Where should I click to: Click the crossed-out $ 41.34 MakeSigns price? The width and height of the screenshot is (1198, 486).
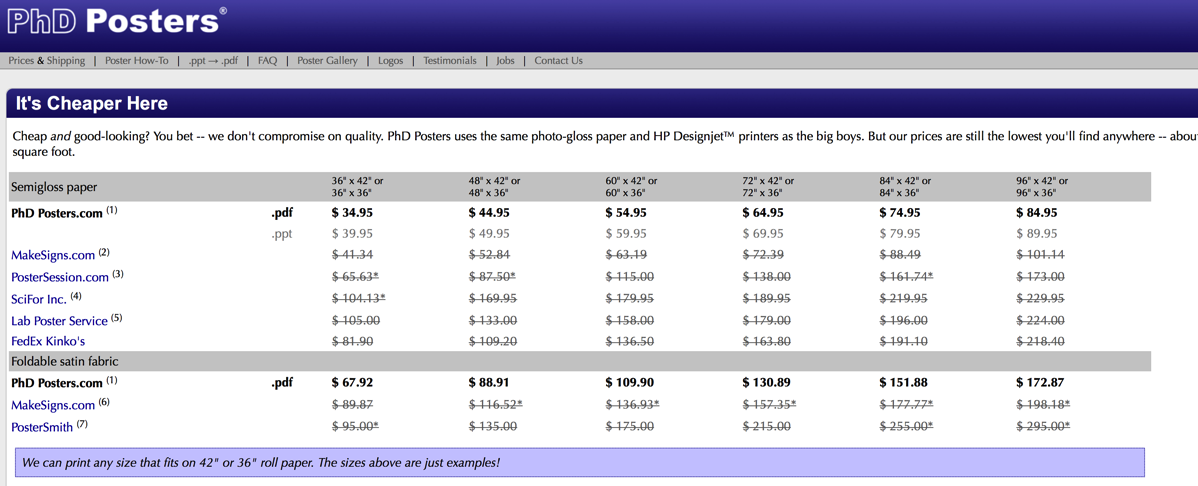coord(352,254)
